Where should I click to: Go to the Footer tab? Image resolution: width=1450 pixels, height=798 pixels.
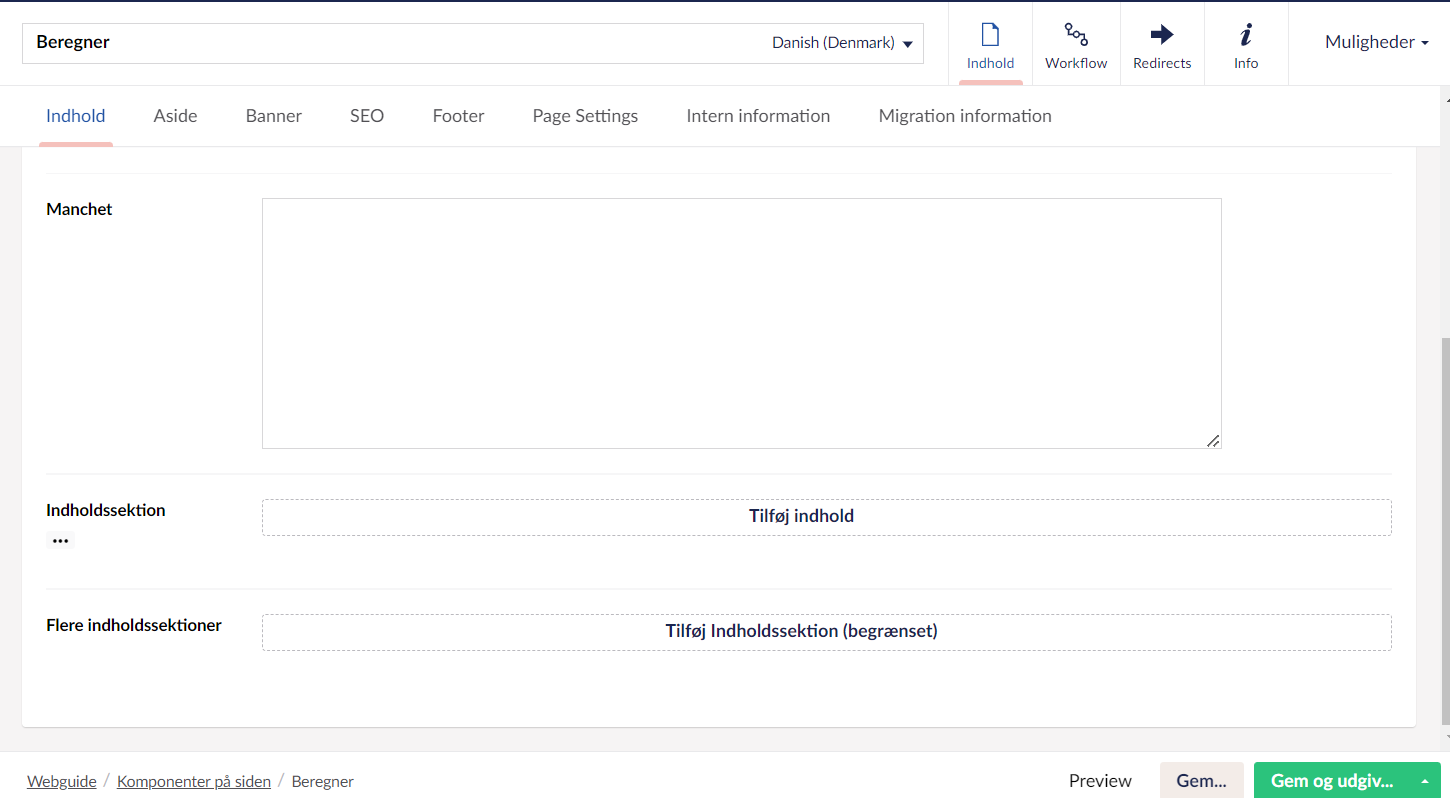click(x=458, y=116)
